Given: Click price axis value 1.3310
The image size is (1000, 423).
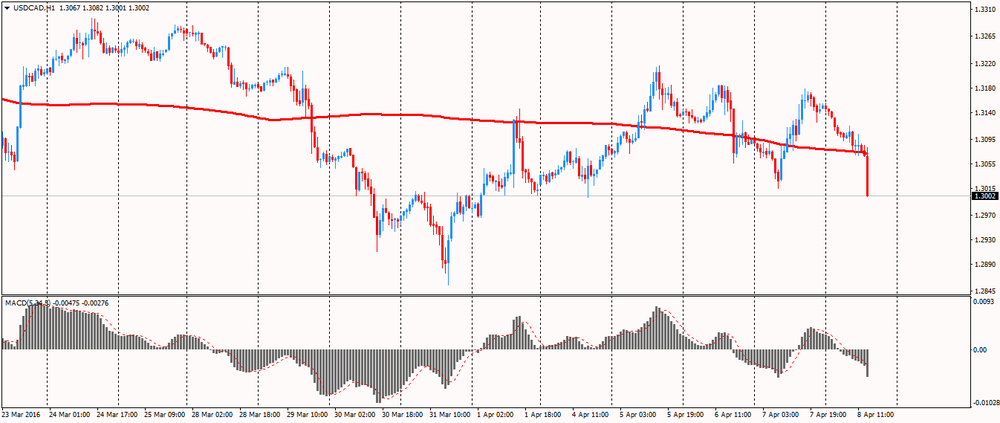Looking at the screenshot, I should pyautogui.click(x=985, y=10).
